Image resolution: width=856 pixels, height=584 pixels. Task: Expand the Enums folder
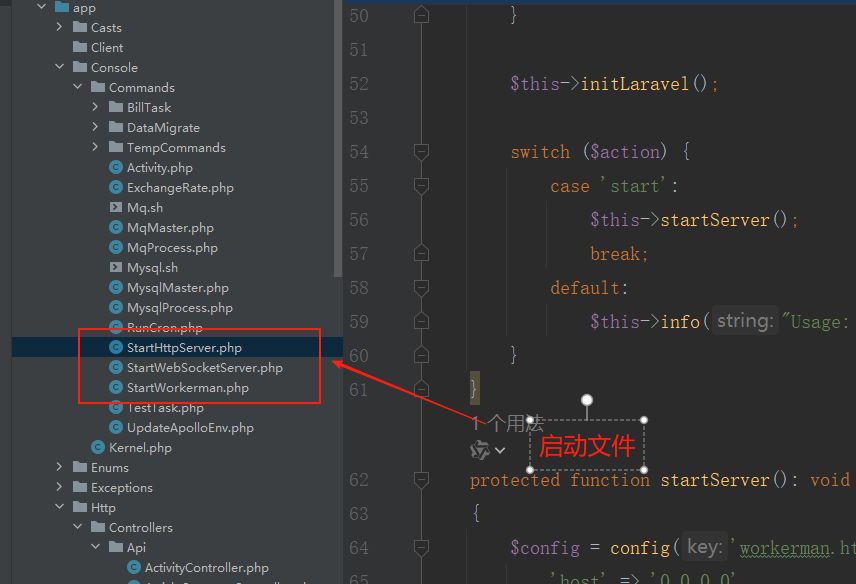click(x=59, y=467)
